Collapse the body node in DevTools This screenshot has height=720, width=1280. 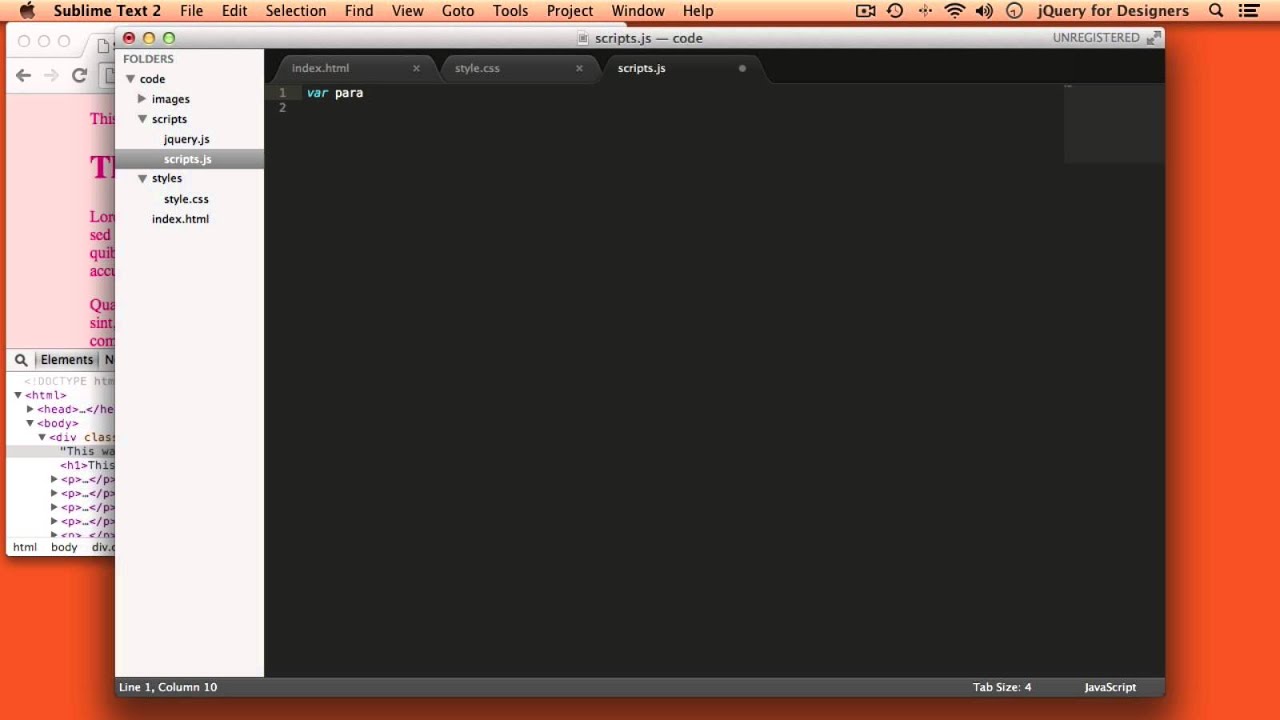pos(30,423)
